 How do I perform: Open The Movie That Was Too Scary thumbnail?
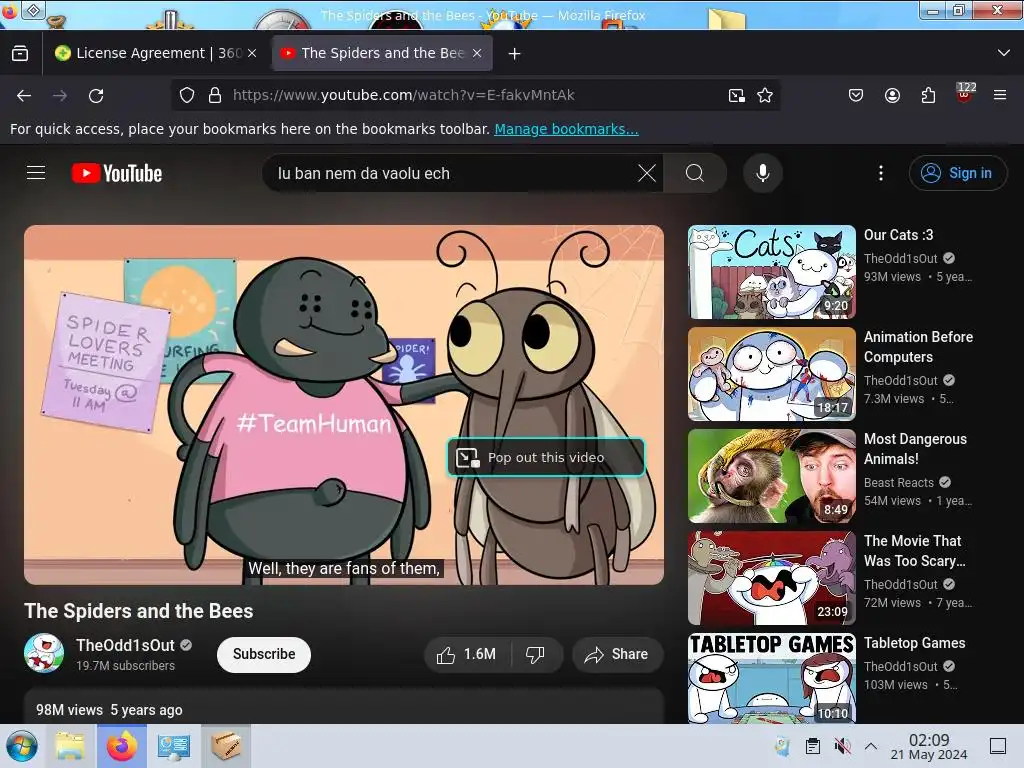[x=772, y=578]
